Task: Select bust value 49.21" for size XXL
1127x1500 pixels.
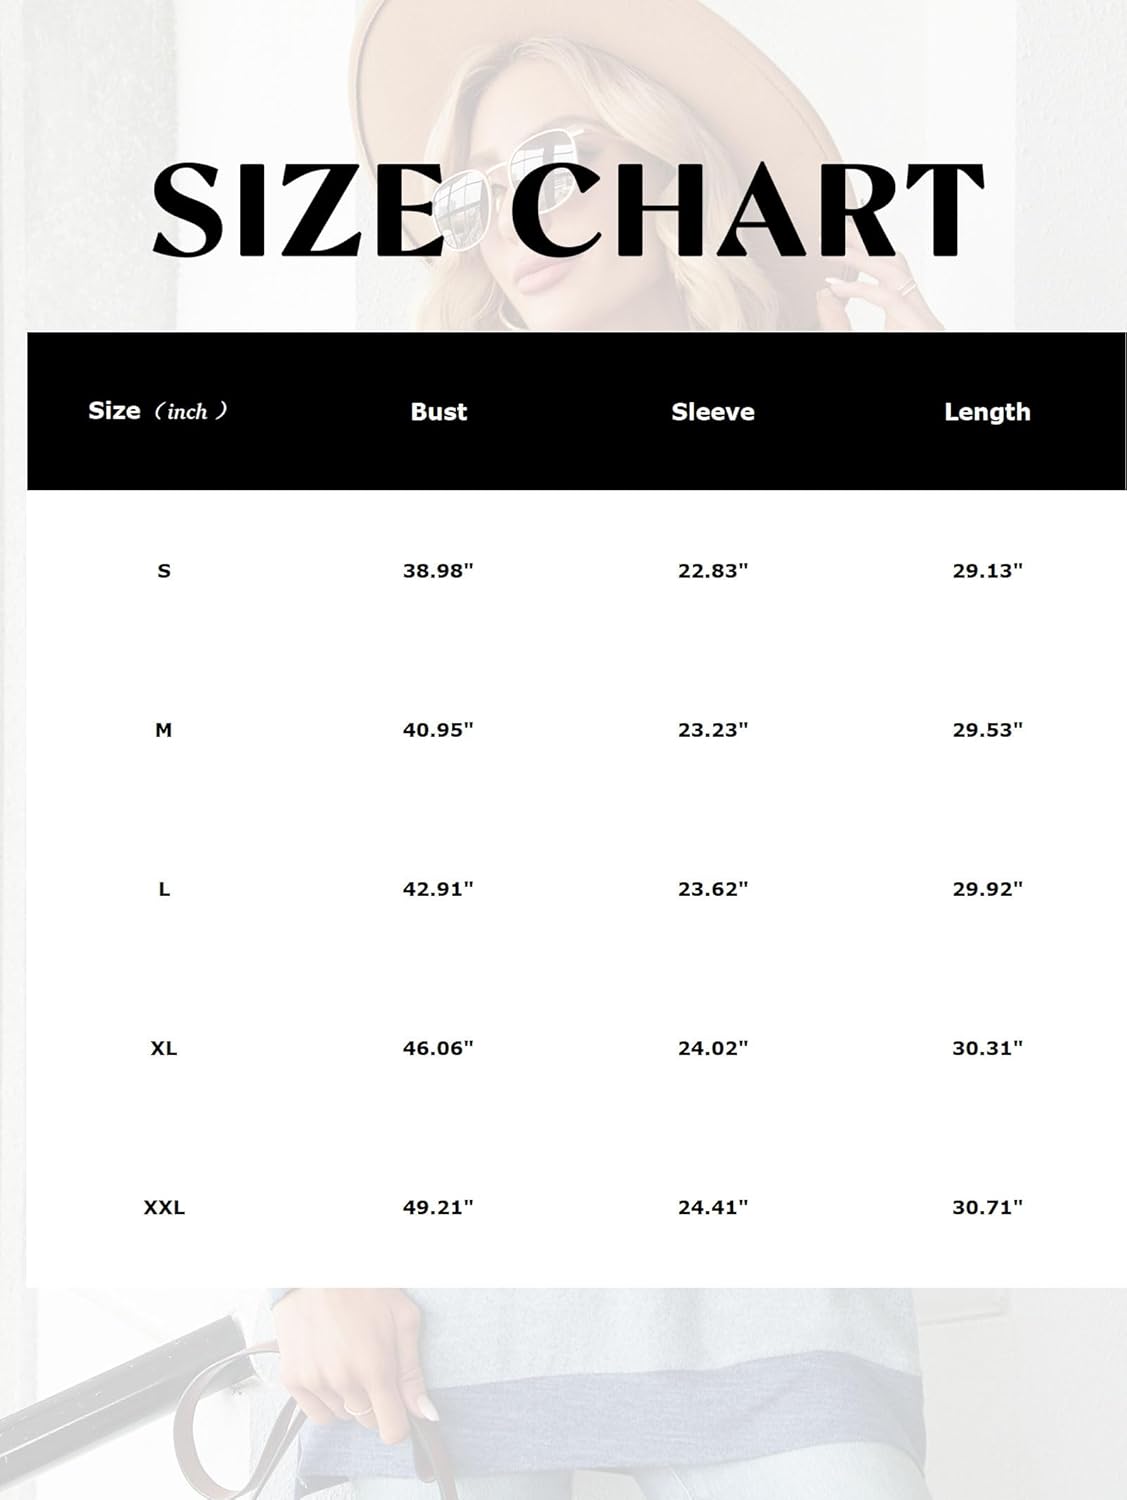Action: click(x=438, y=1207)
